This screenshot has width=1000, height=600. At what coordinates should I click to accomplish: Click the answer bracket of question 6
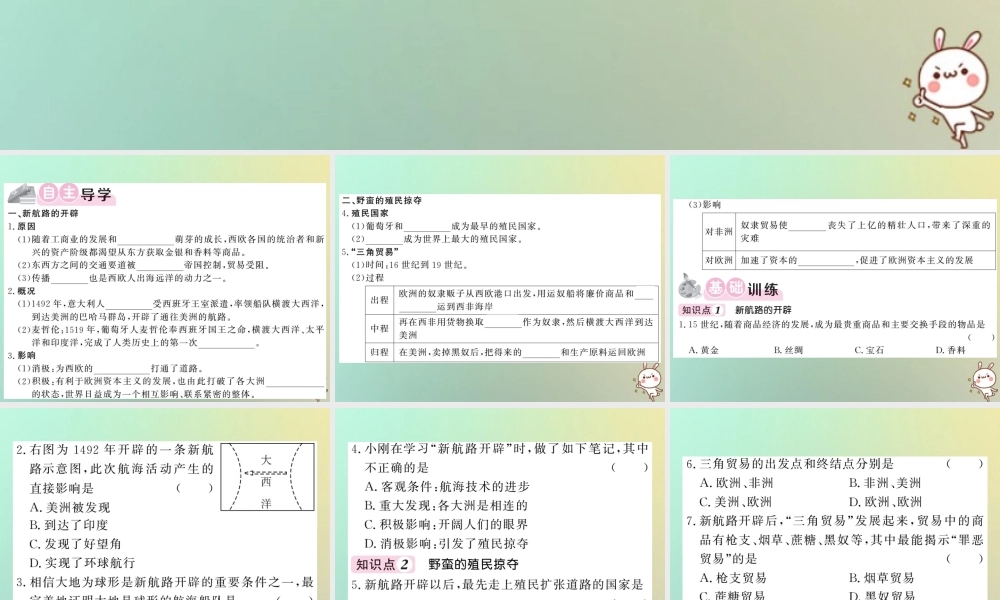(x=965, y=464)
